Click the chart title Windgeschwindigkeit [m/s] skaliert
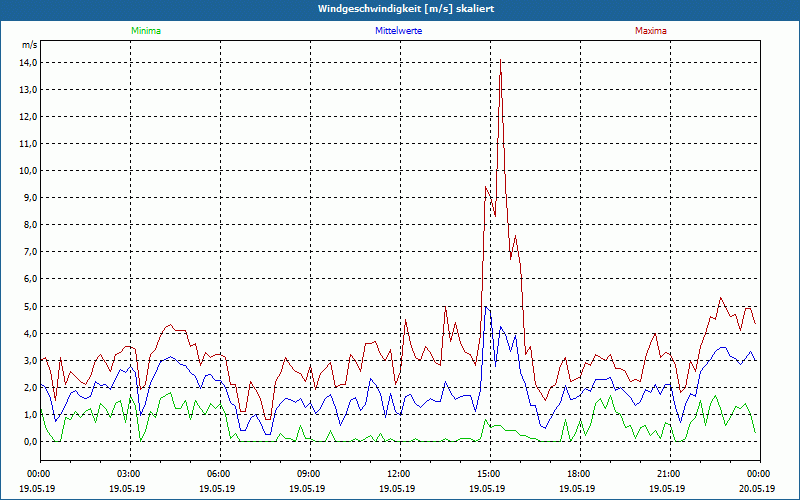The height and width of the screenshot is (500, 800). tap(406, 9)
